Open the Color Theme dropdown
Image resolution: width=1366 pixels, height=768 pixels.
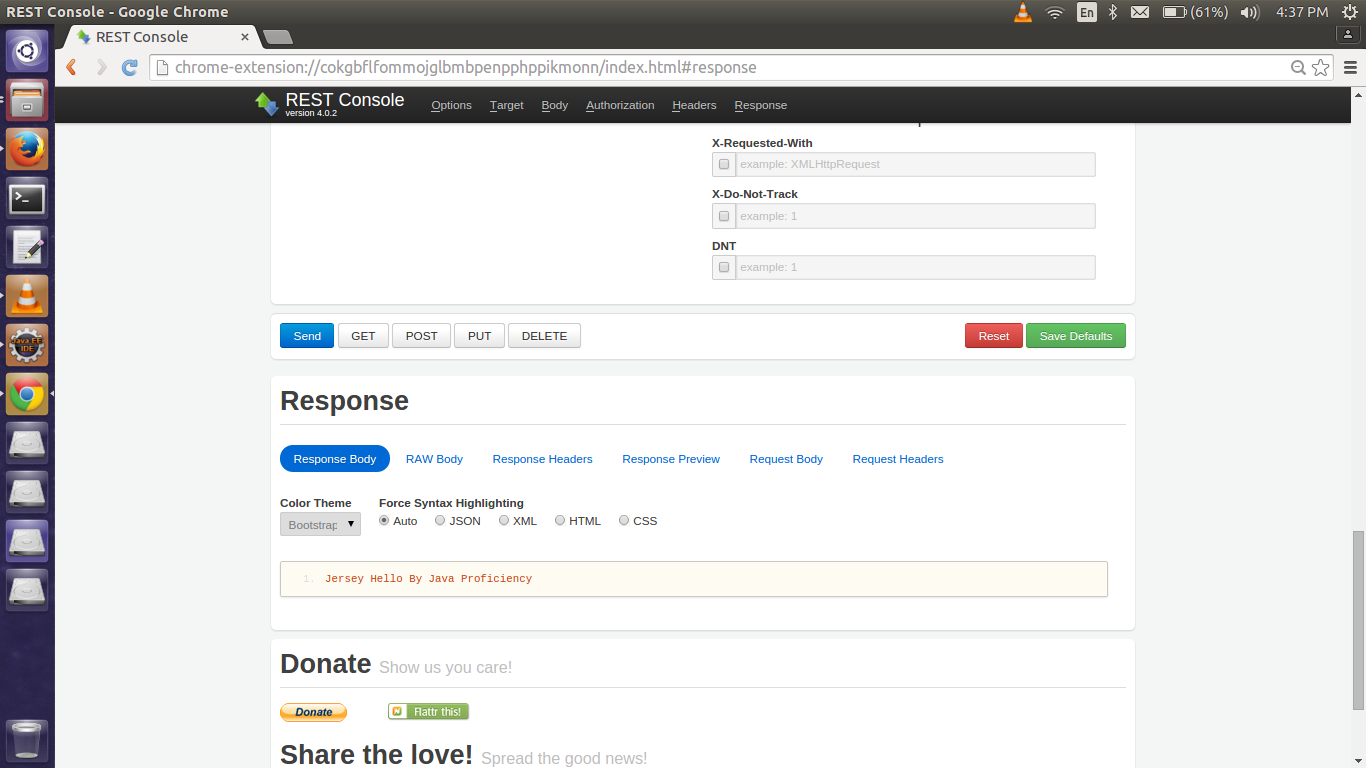319,523
